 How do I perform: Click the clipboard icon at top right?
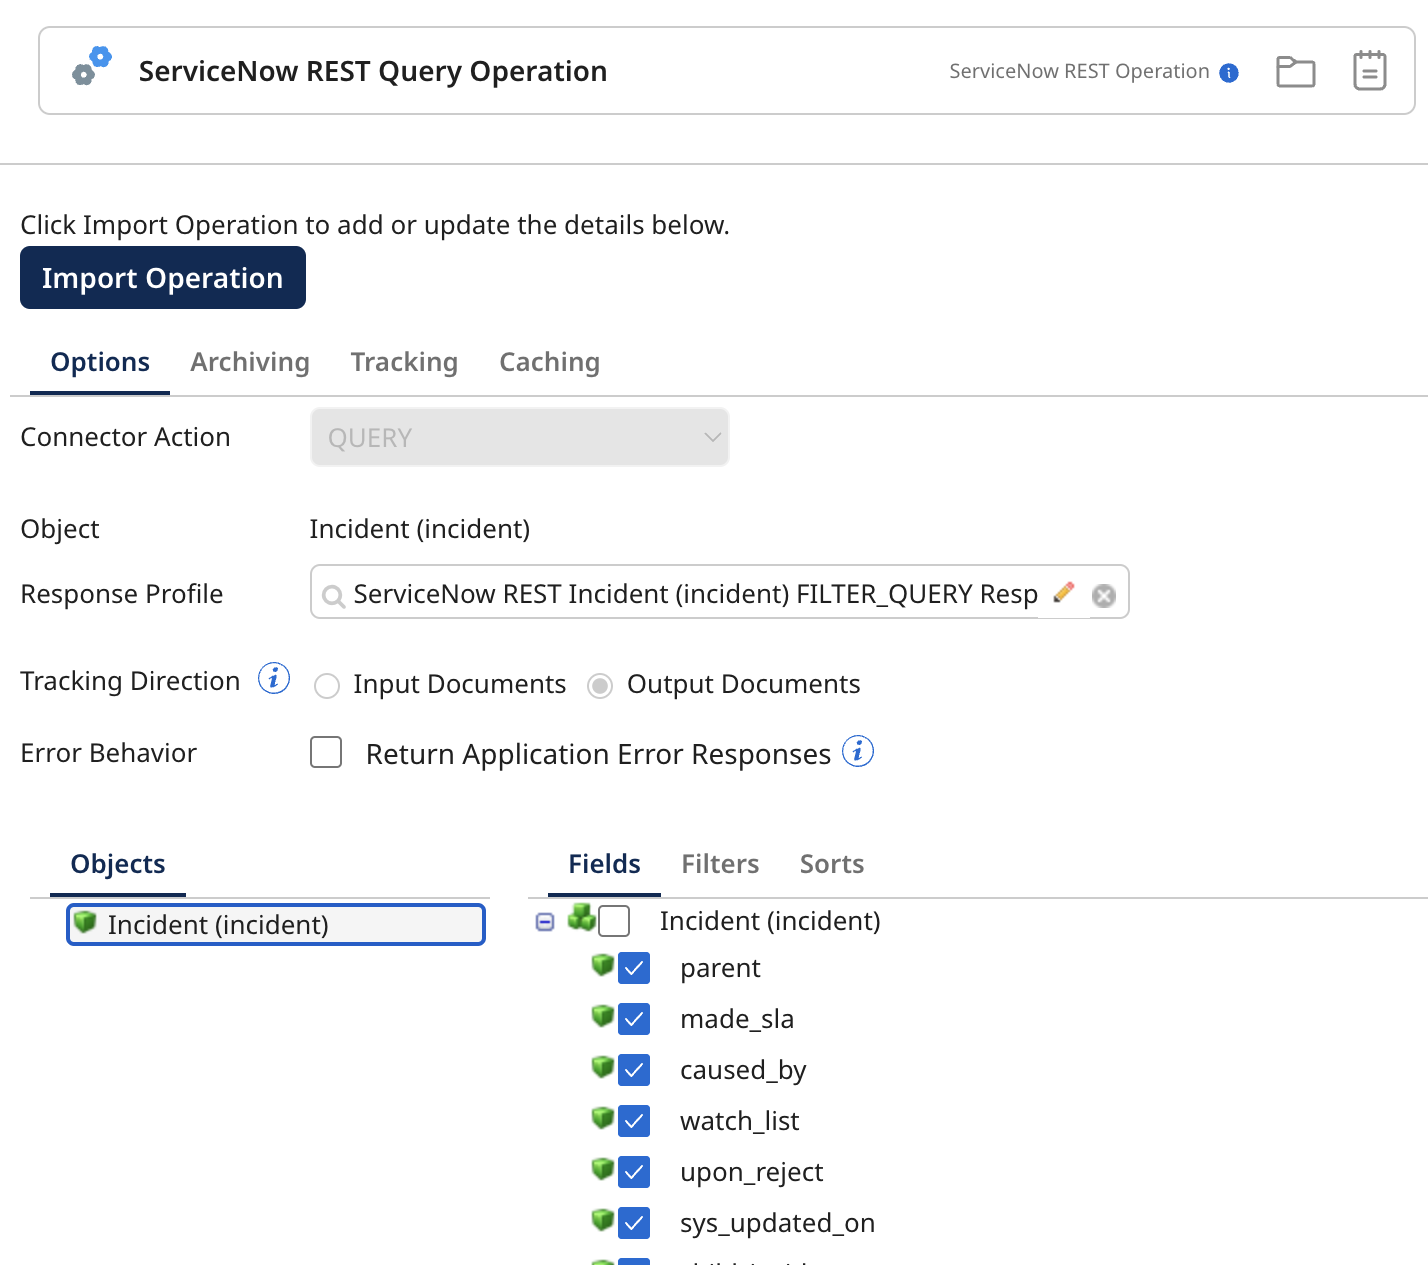[x=1368, y=70]
